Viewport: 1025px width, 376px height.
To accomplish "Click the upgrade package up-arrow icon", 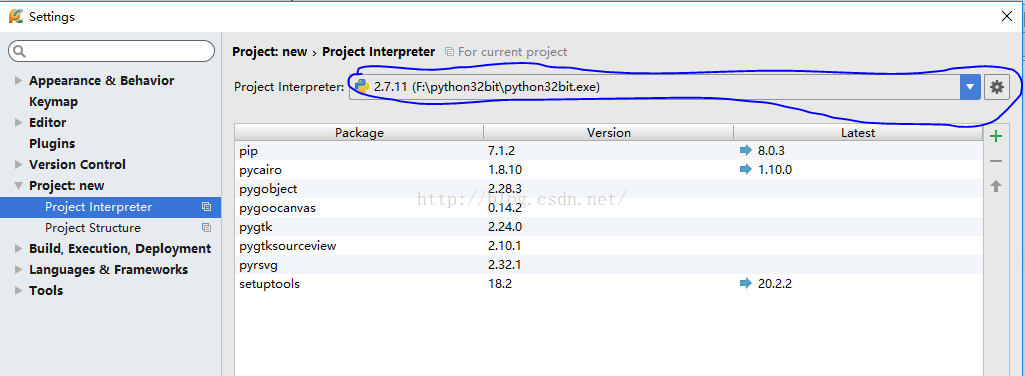I will (x=996, y=186).
